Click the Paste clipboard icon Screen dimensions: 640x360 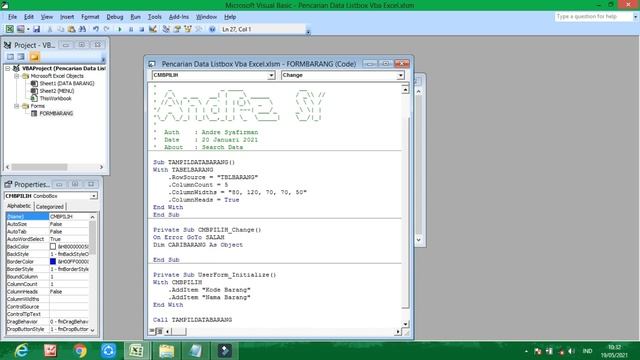click(x=71, y=29)
